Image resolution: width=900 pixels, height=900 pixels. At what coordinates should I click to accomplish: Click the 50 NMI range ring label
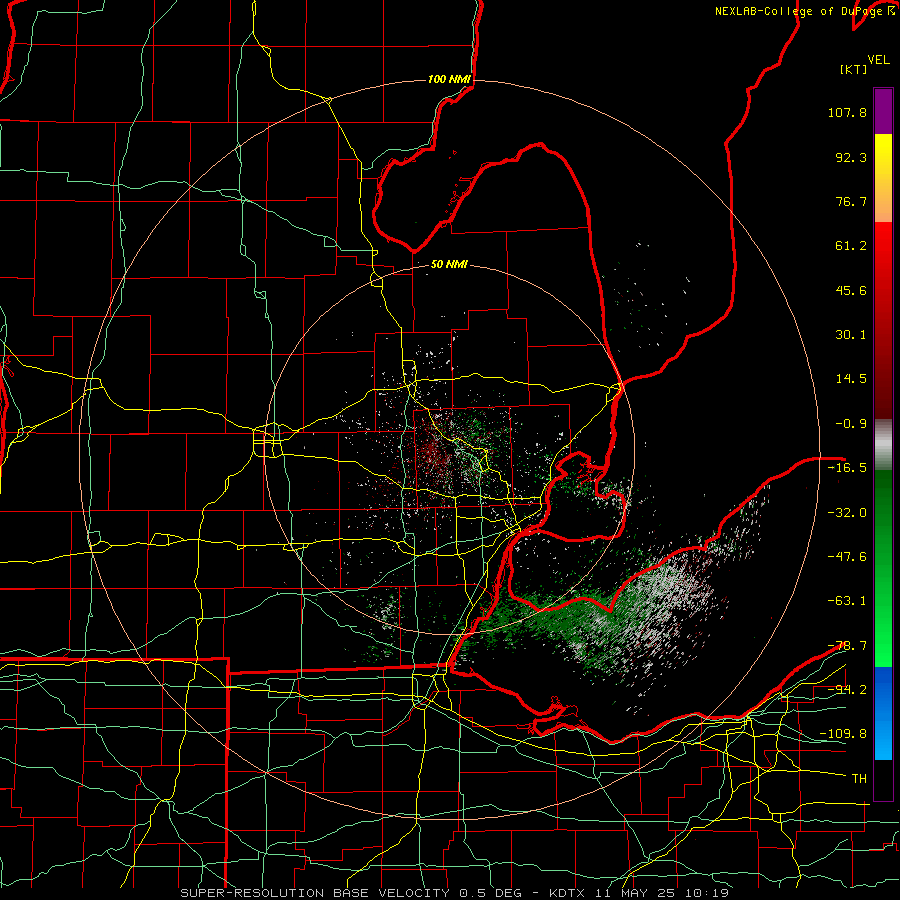[449, 264]
